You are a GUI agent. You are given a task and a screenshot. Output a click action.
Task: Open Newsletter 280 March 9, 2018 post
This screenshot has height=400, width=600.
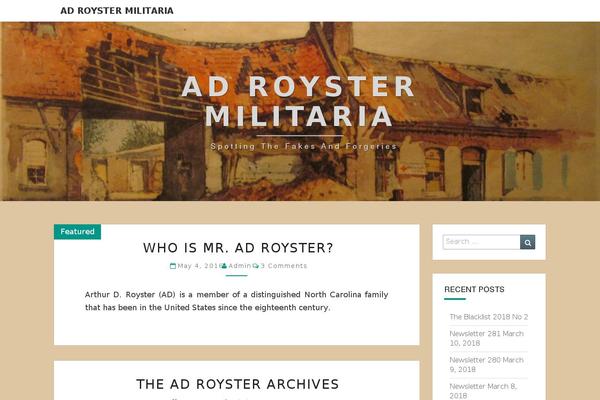(486, 365)
